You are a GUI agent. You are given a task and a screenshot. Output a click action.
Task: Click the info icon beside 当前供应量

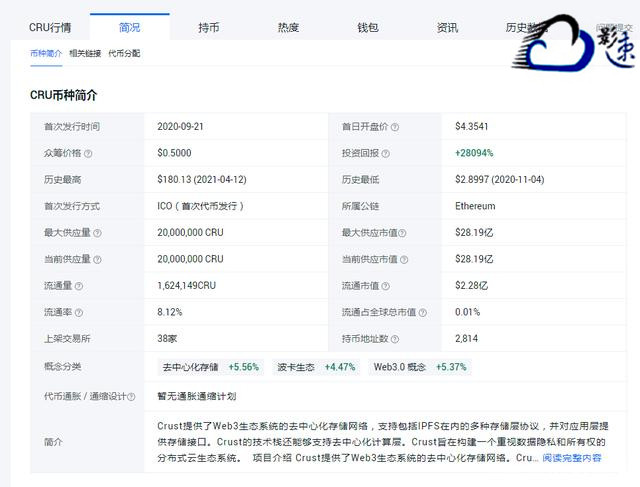point(98,259)
